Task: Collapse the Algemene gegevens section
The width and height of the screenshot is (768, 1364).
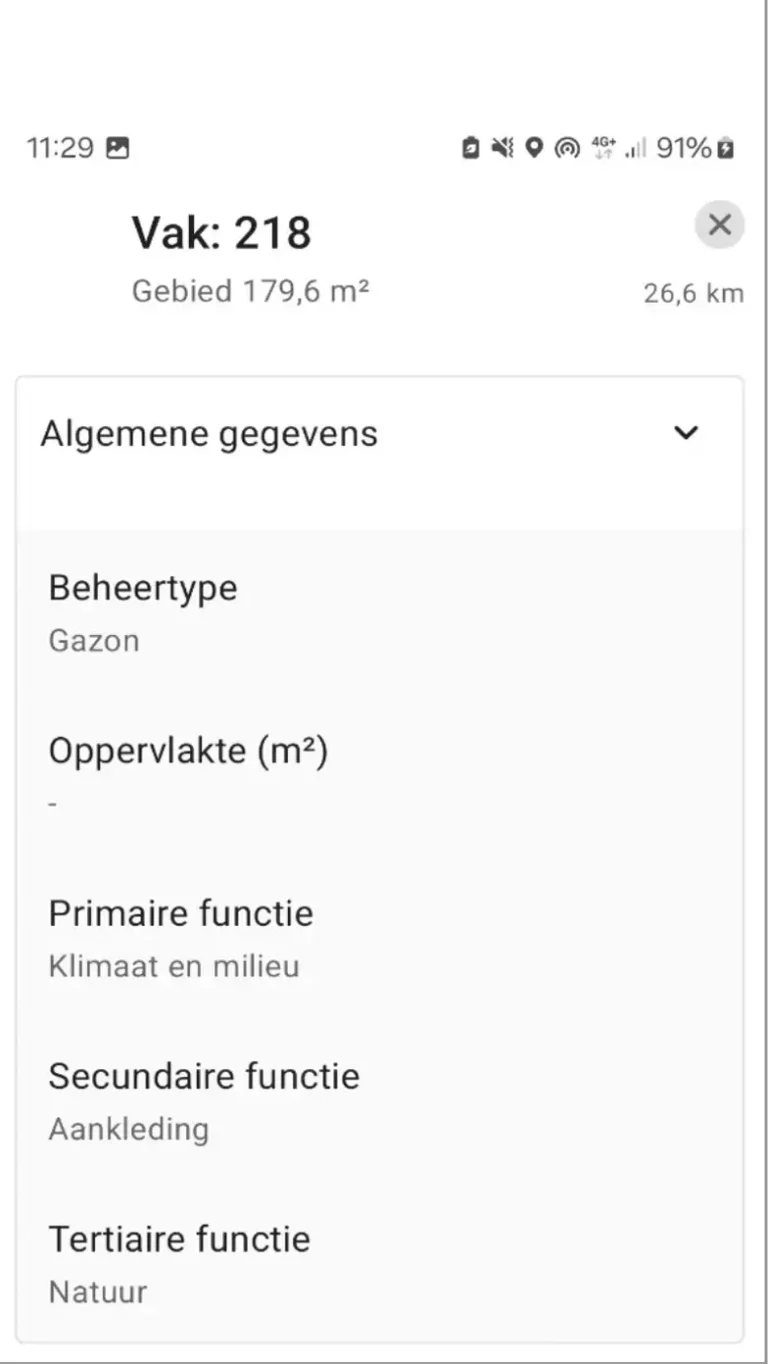Action: tap(685, 433)
